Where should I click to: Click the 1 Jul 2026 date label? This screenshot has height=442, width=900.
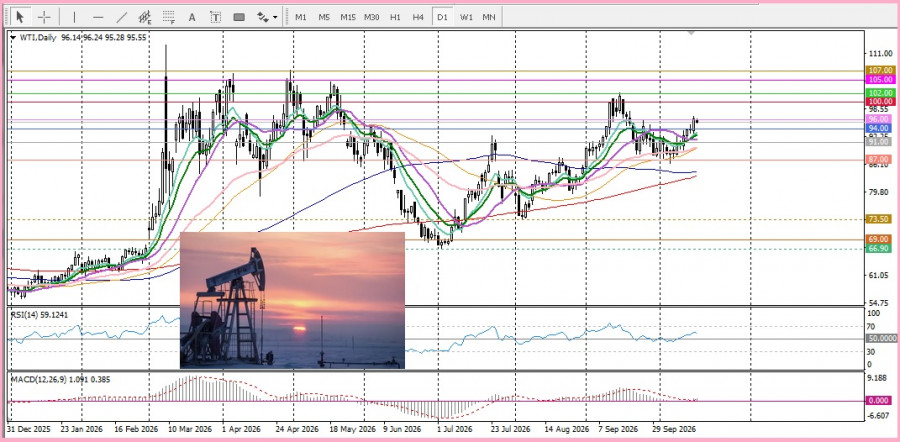point(454,429)
